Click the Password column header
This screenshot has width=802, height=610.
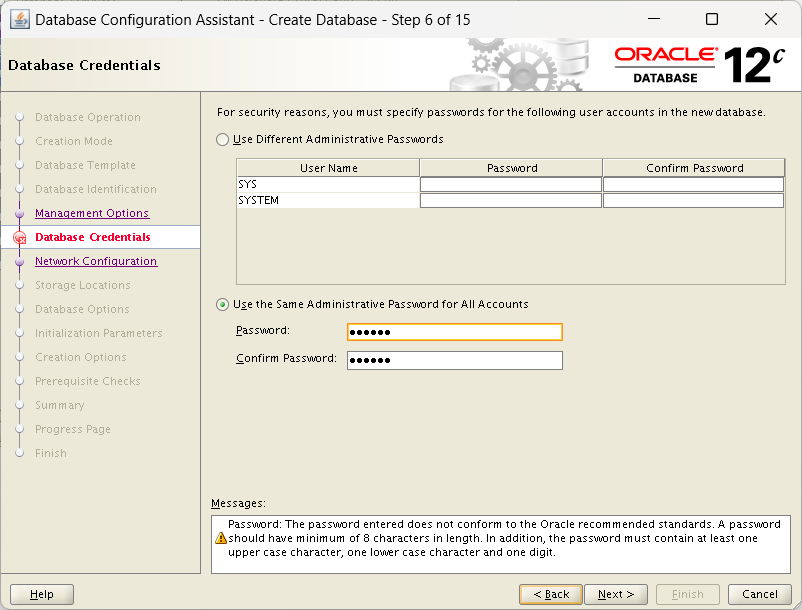[x=511, y=168]
